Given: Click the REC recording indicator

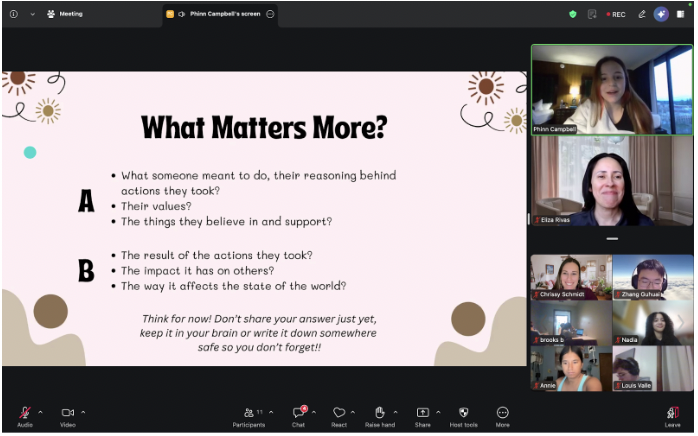Looking at the screenshot, I should point(616,14).
